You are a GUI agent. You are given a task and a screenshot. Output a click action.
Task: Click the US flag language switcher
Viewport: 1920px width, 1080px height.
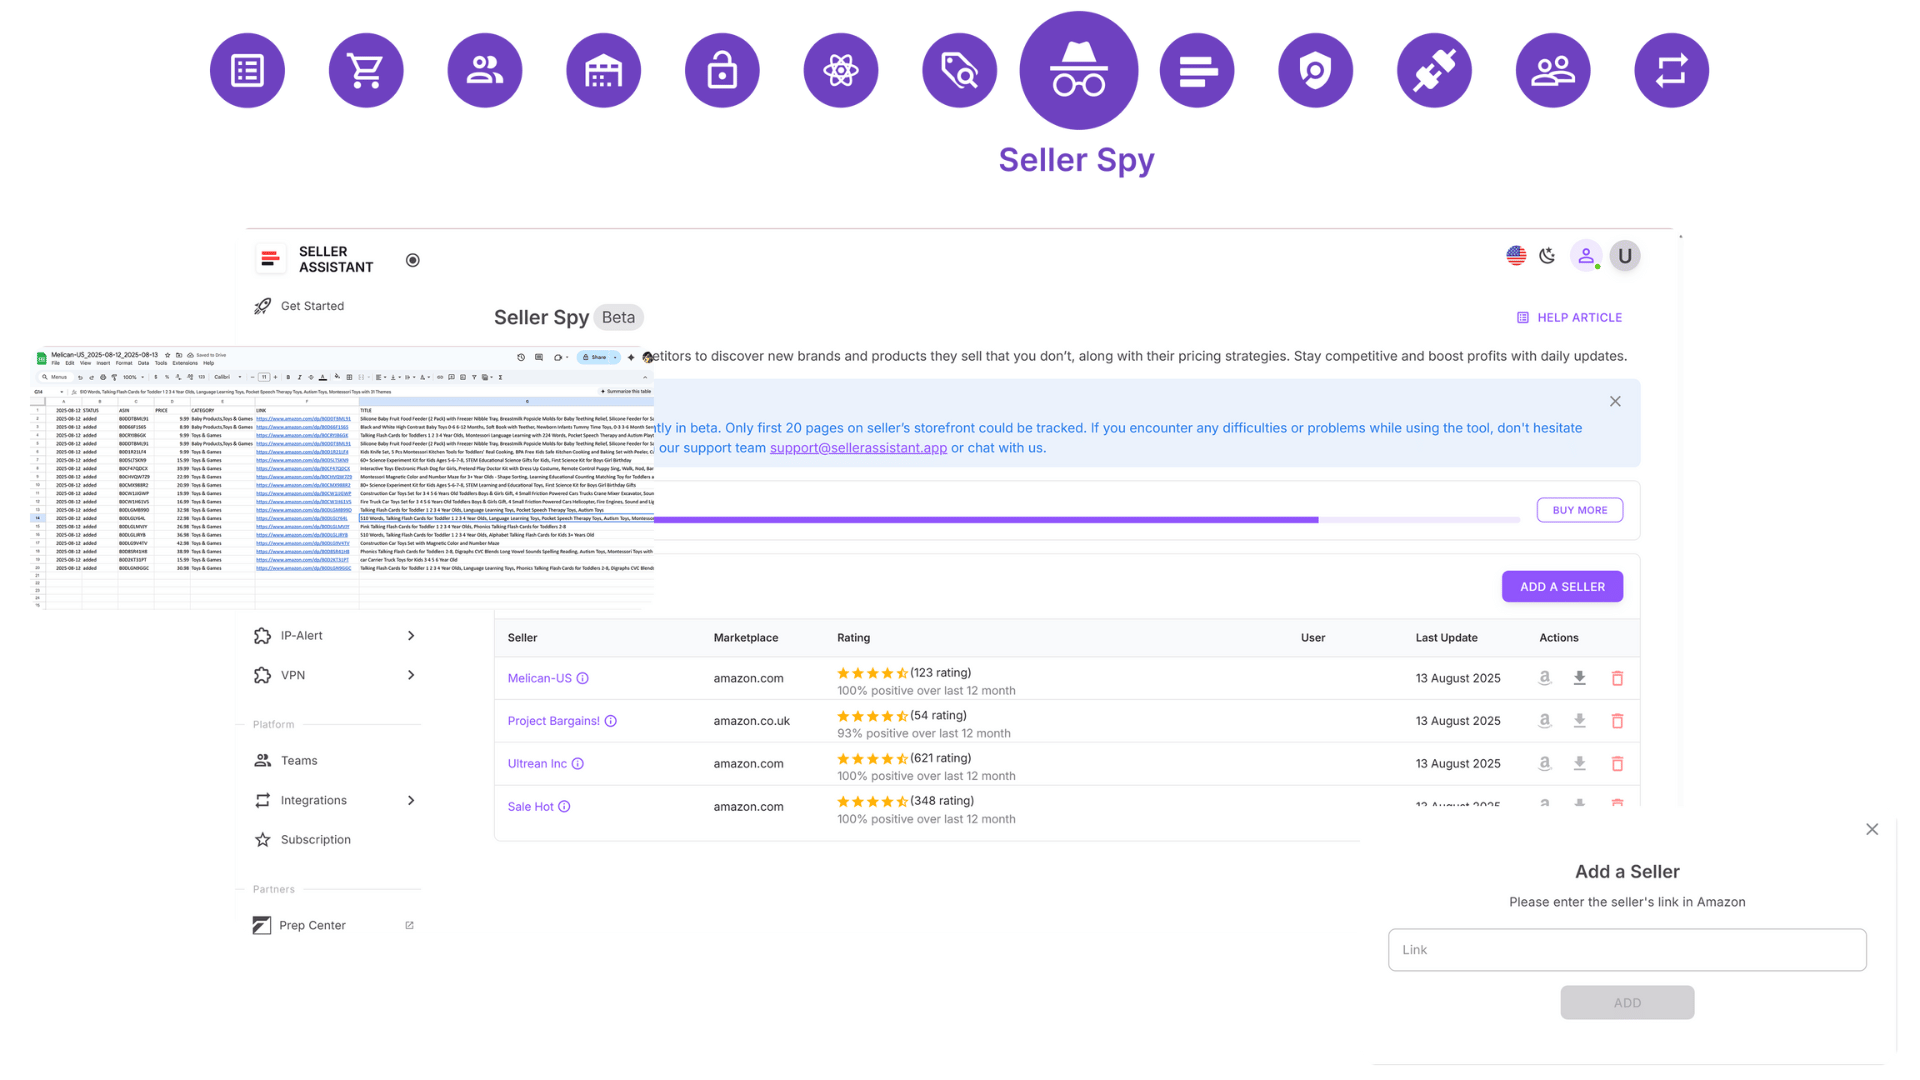click(1515, 255)
